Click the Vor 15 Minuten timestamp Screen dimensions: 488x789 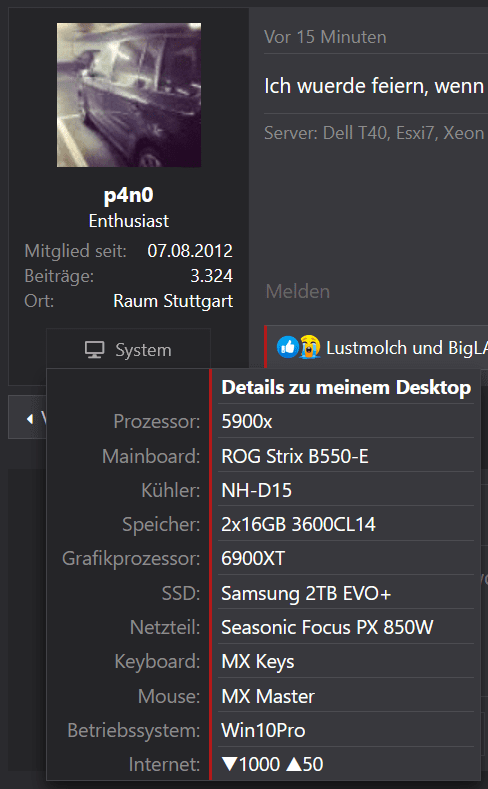325,37
